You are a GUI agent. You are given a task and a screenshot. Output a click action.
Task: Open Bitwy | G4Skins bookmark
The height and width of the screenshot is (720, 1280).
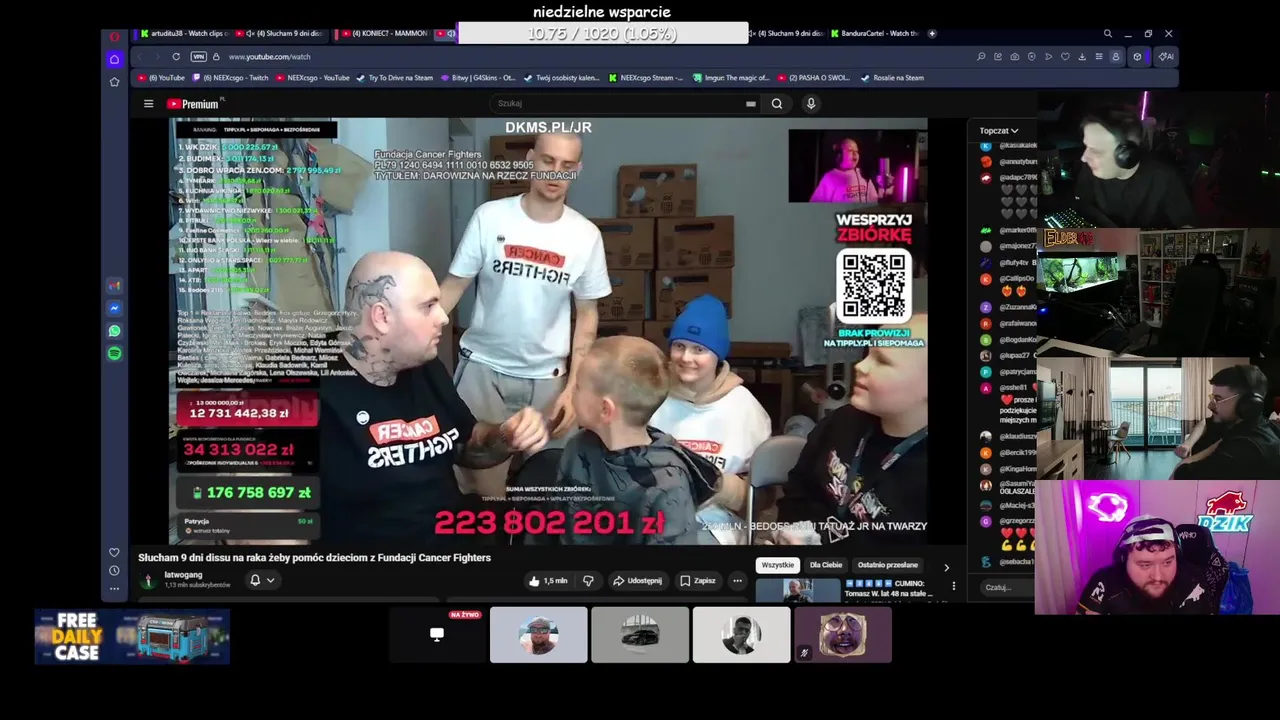coord(479,78)
